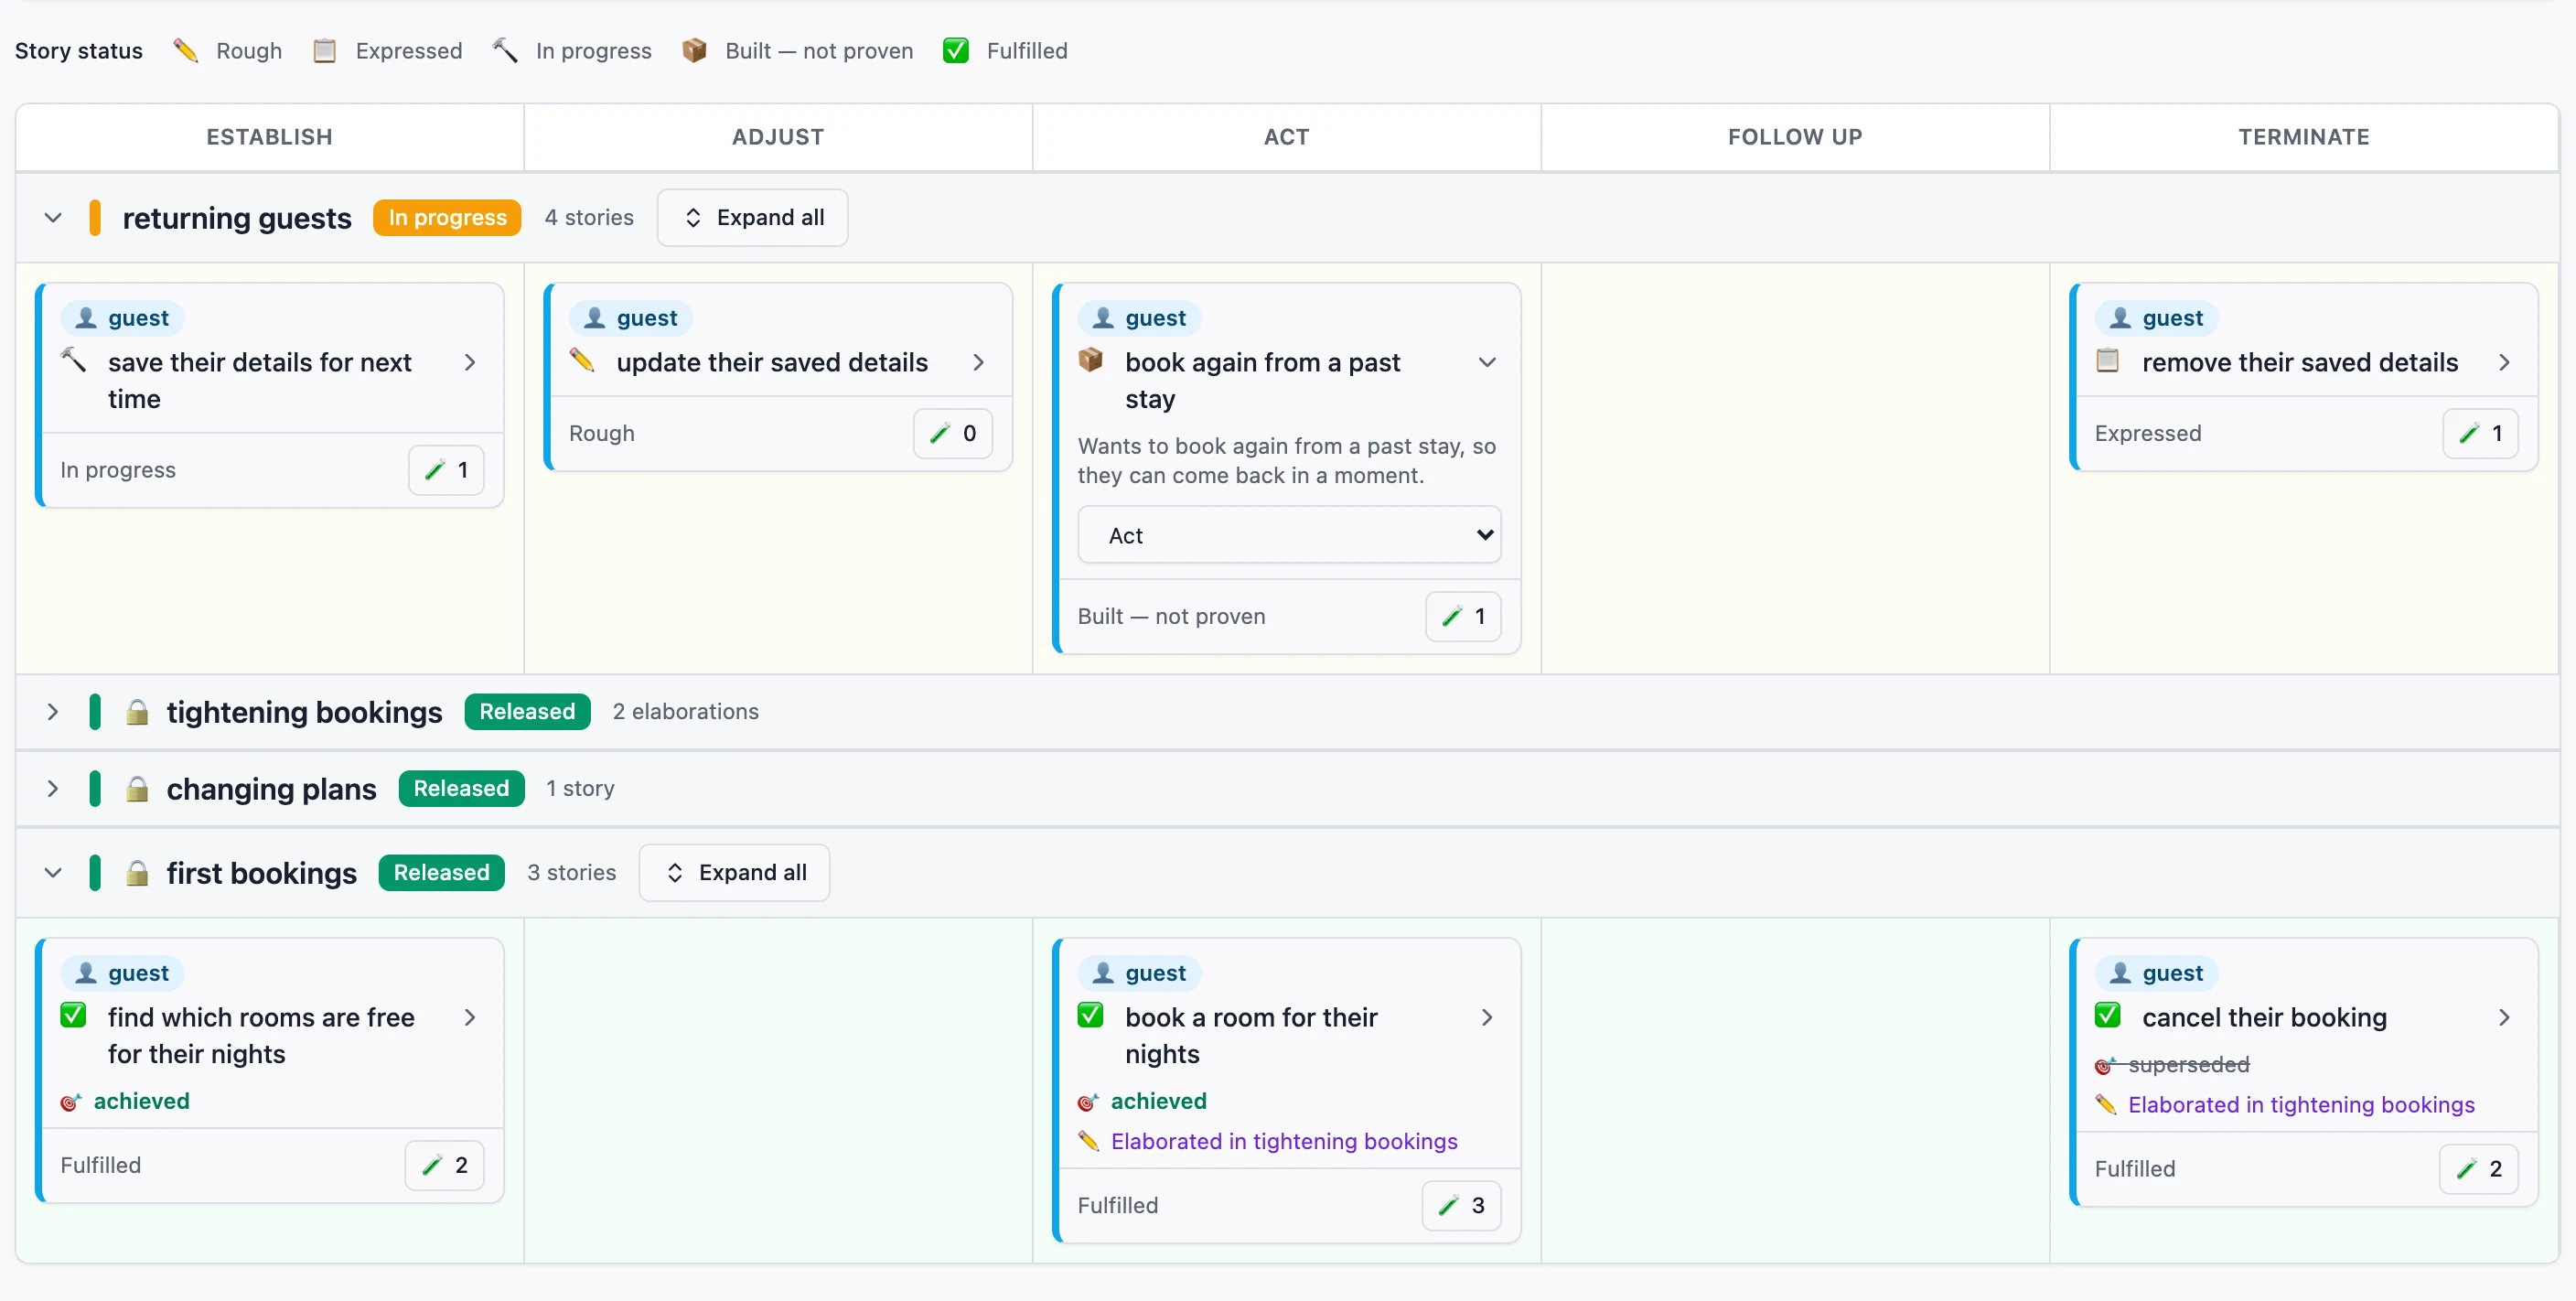Click the ESTABLISH column header
Screen dimensions: 2576x1301
[269, 137]
